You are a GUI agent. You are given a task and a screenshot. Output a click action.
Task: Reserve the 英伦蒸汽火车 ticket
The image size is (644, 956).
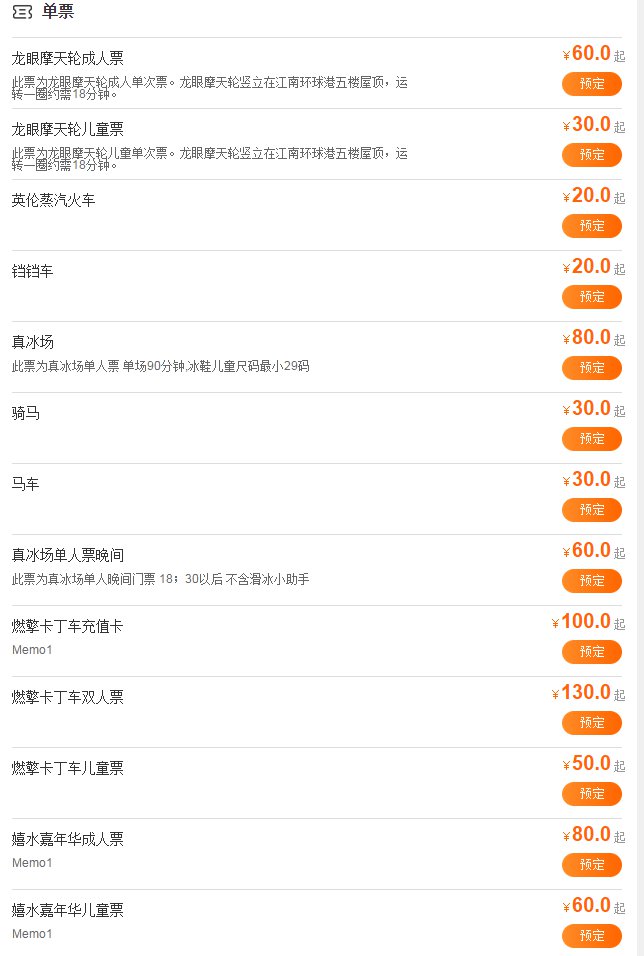click(x=592, y=225)
